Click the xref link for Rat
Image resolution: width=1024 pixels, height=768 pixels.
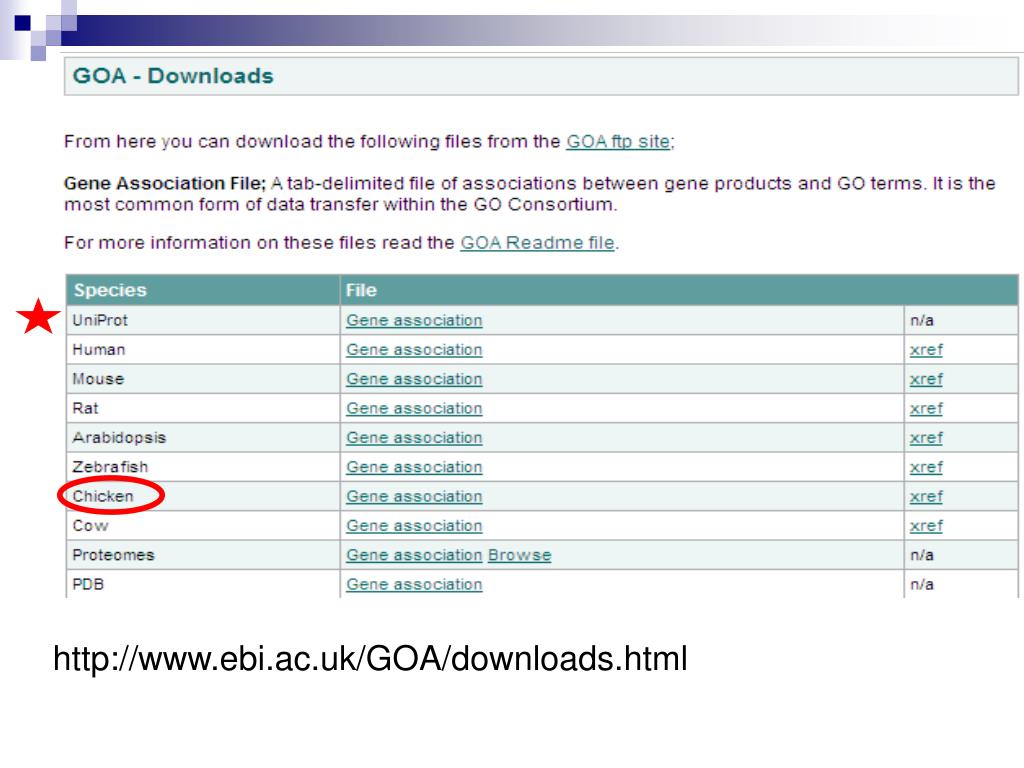coord(926,409)
